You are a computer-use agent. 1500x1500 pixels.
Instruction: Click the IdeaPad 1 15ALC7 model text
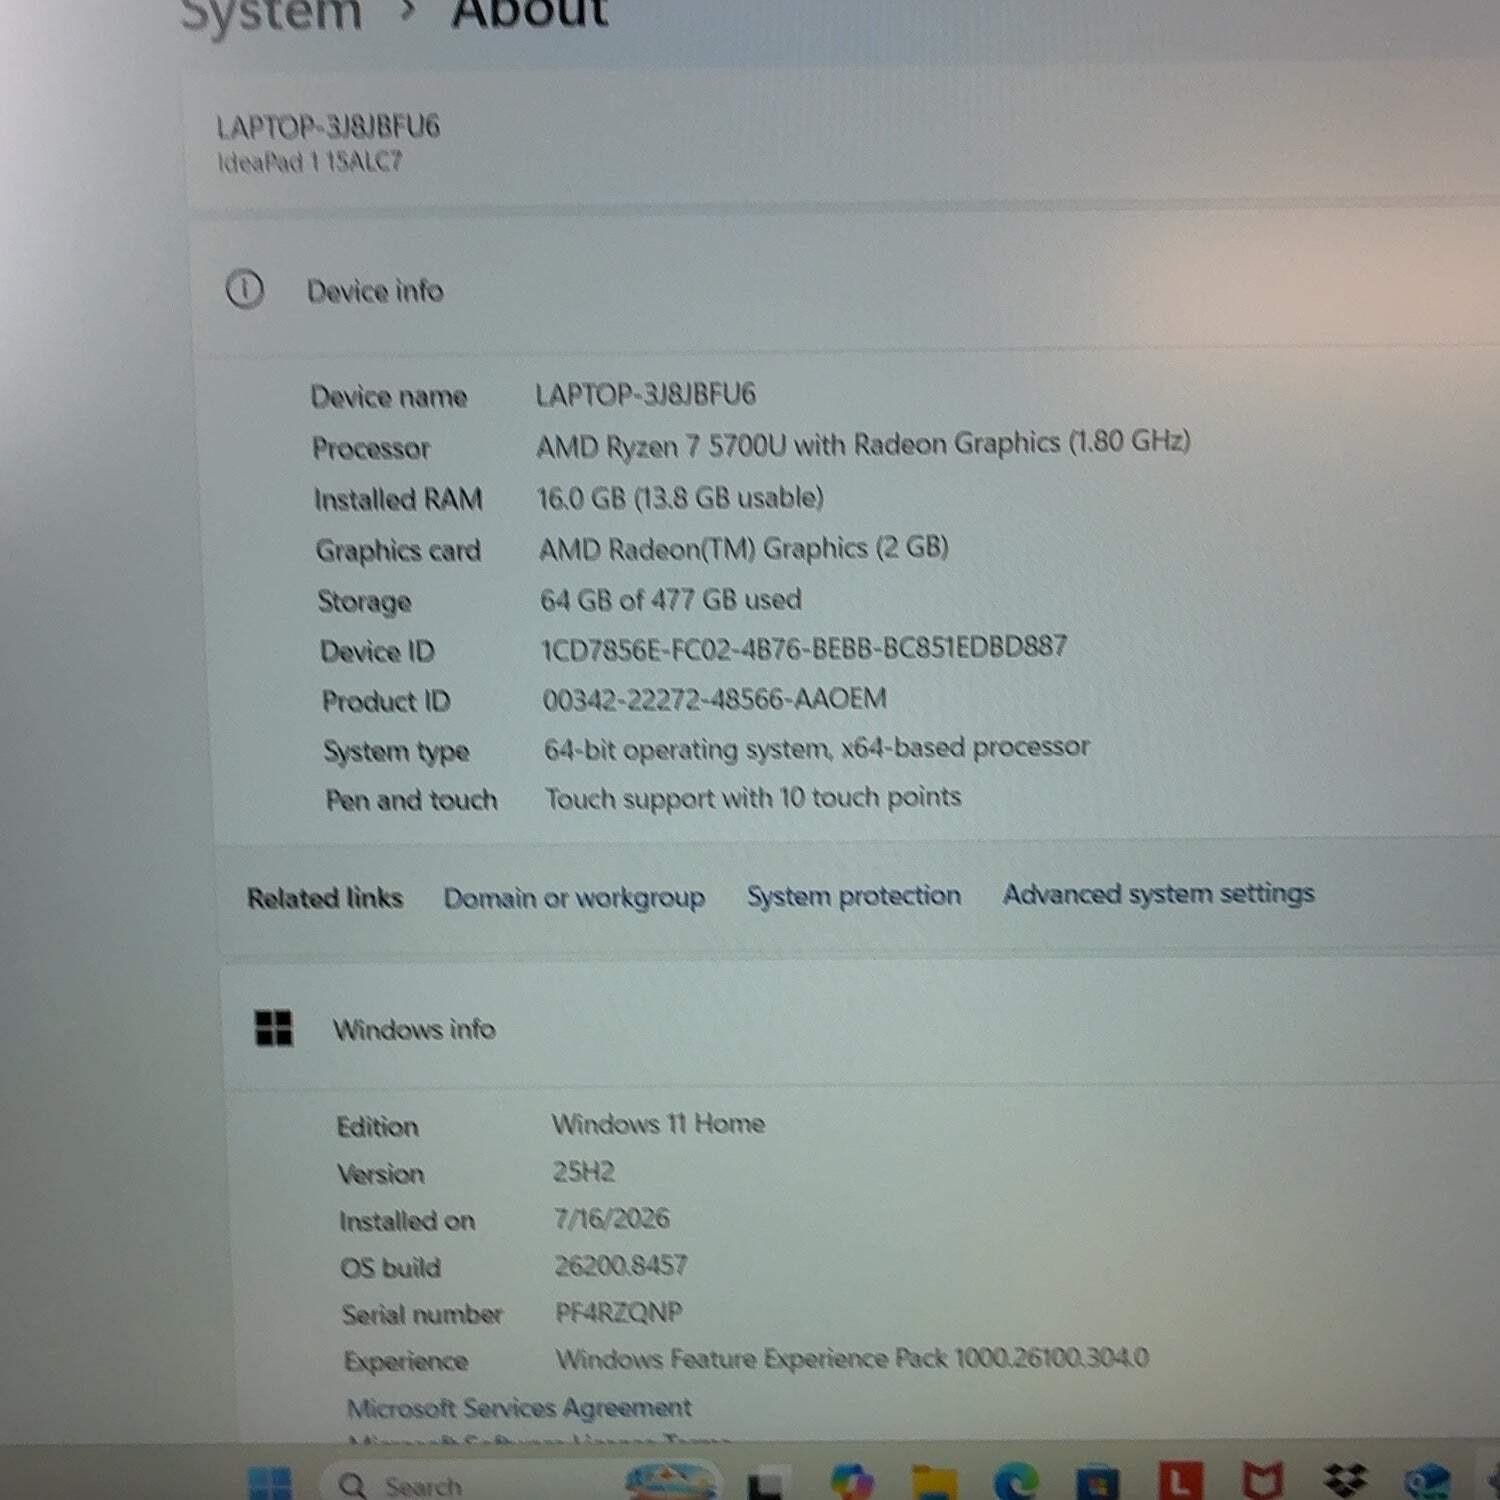[x=310, y=162]
